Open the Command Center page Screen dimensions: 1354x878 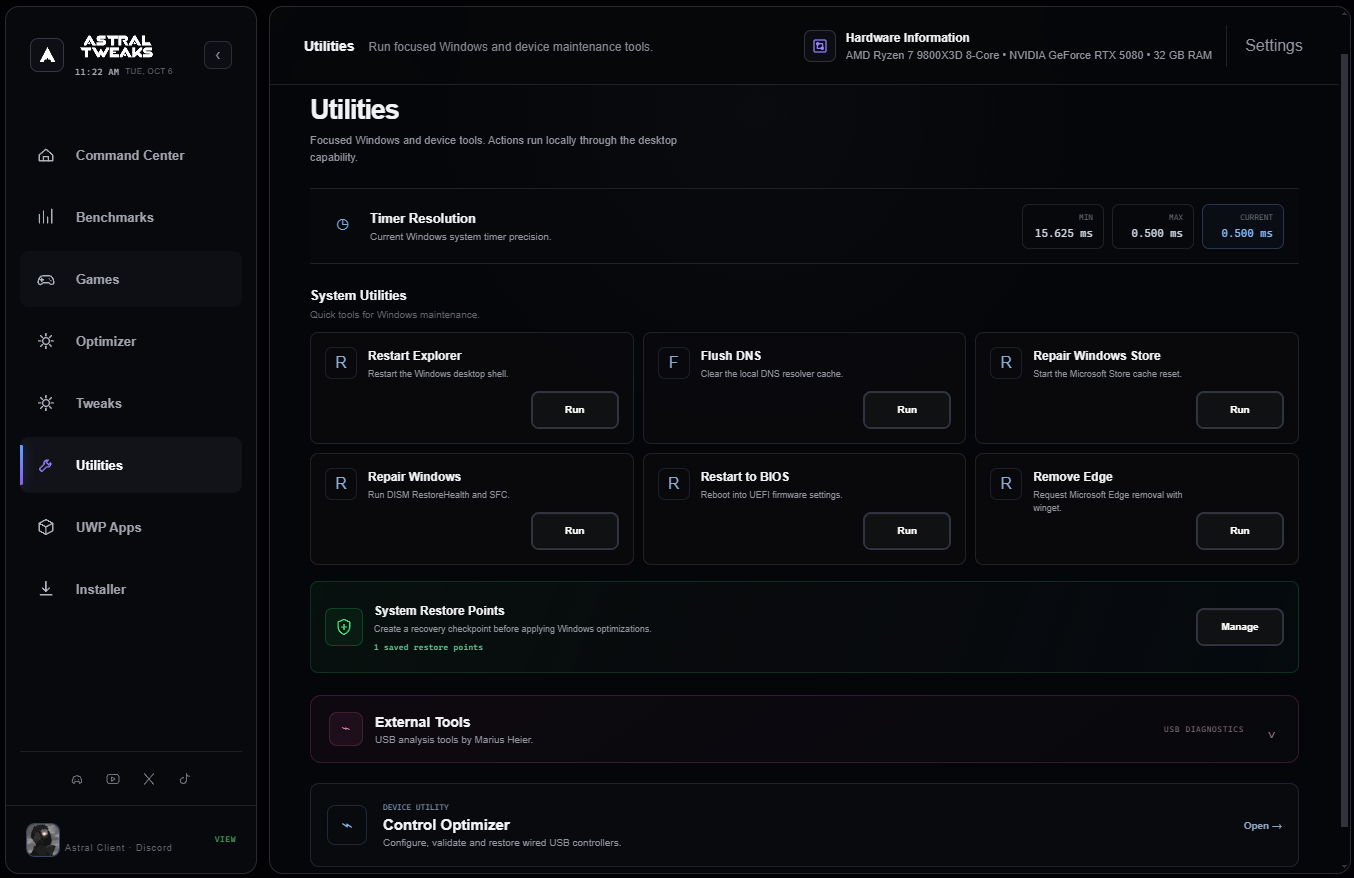pyautogui.click(x=131, y=155)
